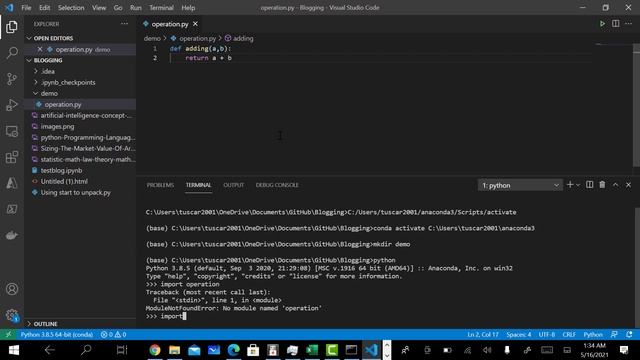Open the File menu
Image resolution: width=640 pixels, height=360 pixels.
pyautogui.click(x=26, y=8)
